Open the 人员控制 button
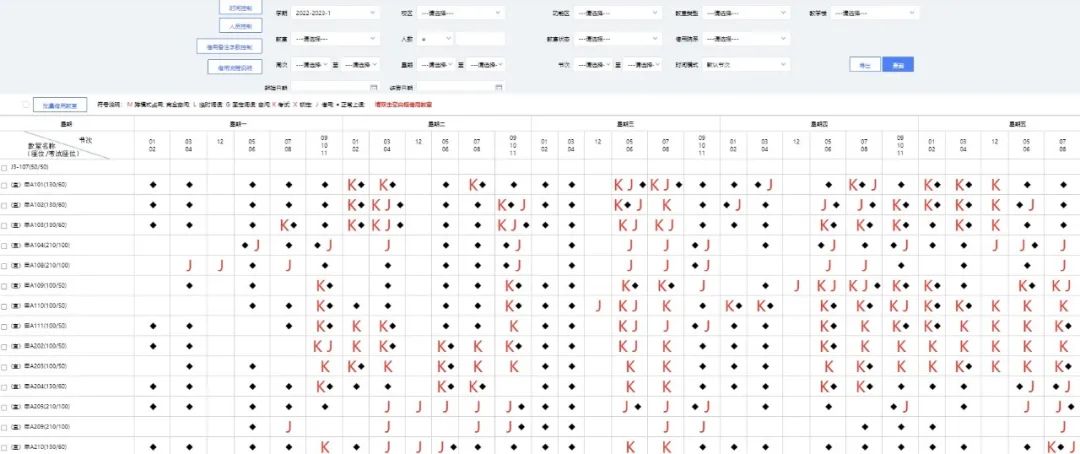 tap(239, 26)
